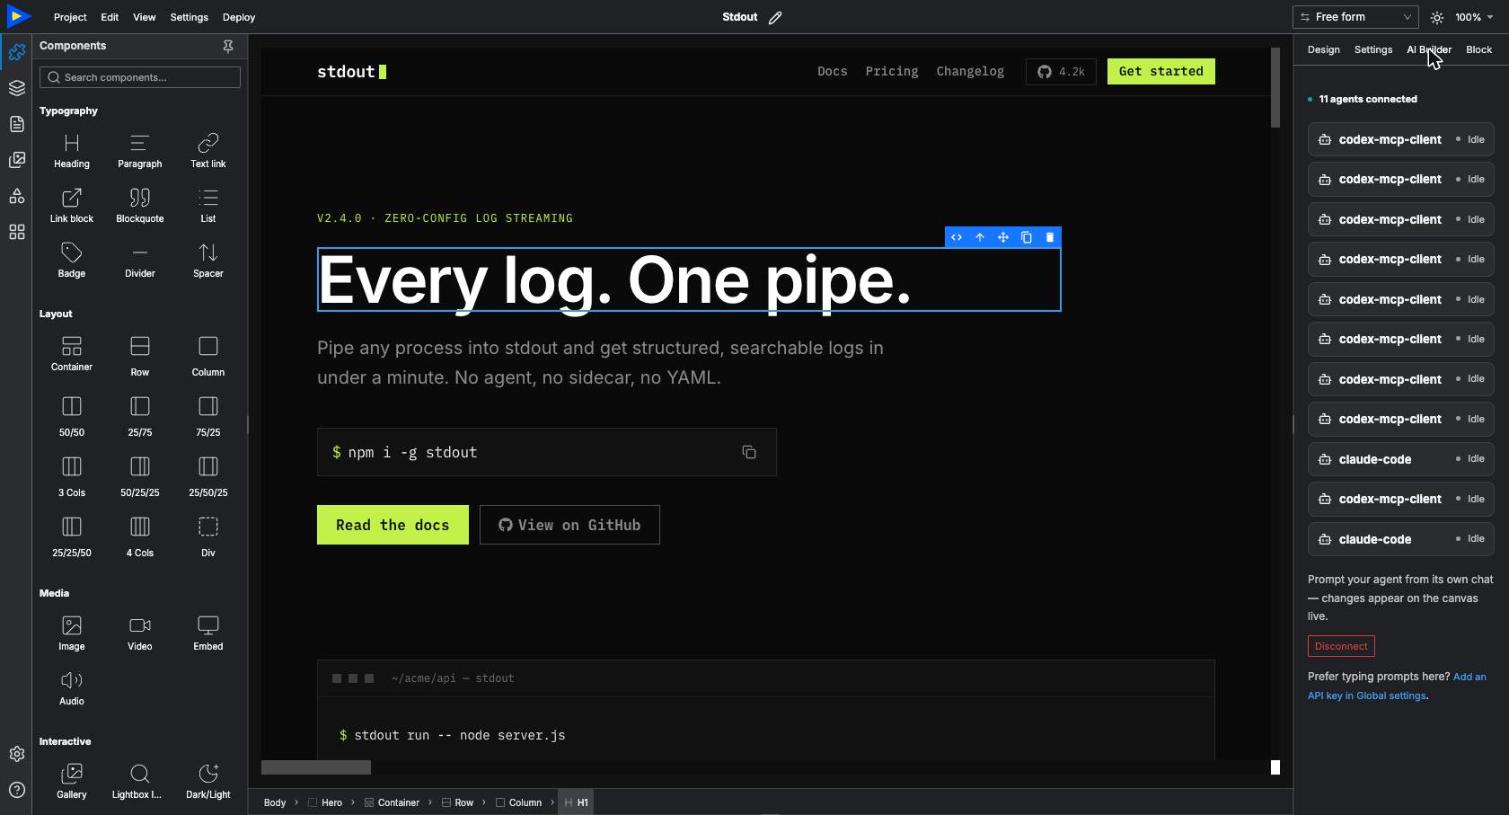This screenshot has width=1509, height=815.
Task: Select the Row layout component
Action: point(140,355)
